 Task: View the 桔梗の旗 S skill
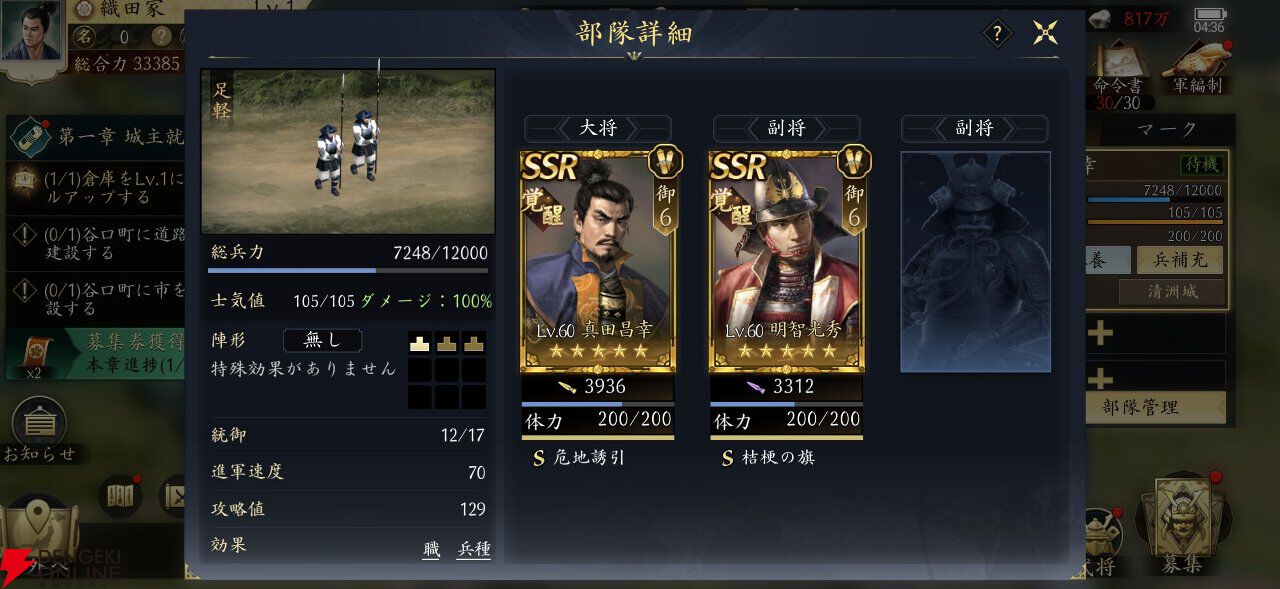(x=768, y=458)
